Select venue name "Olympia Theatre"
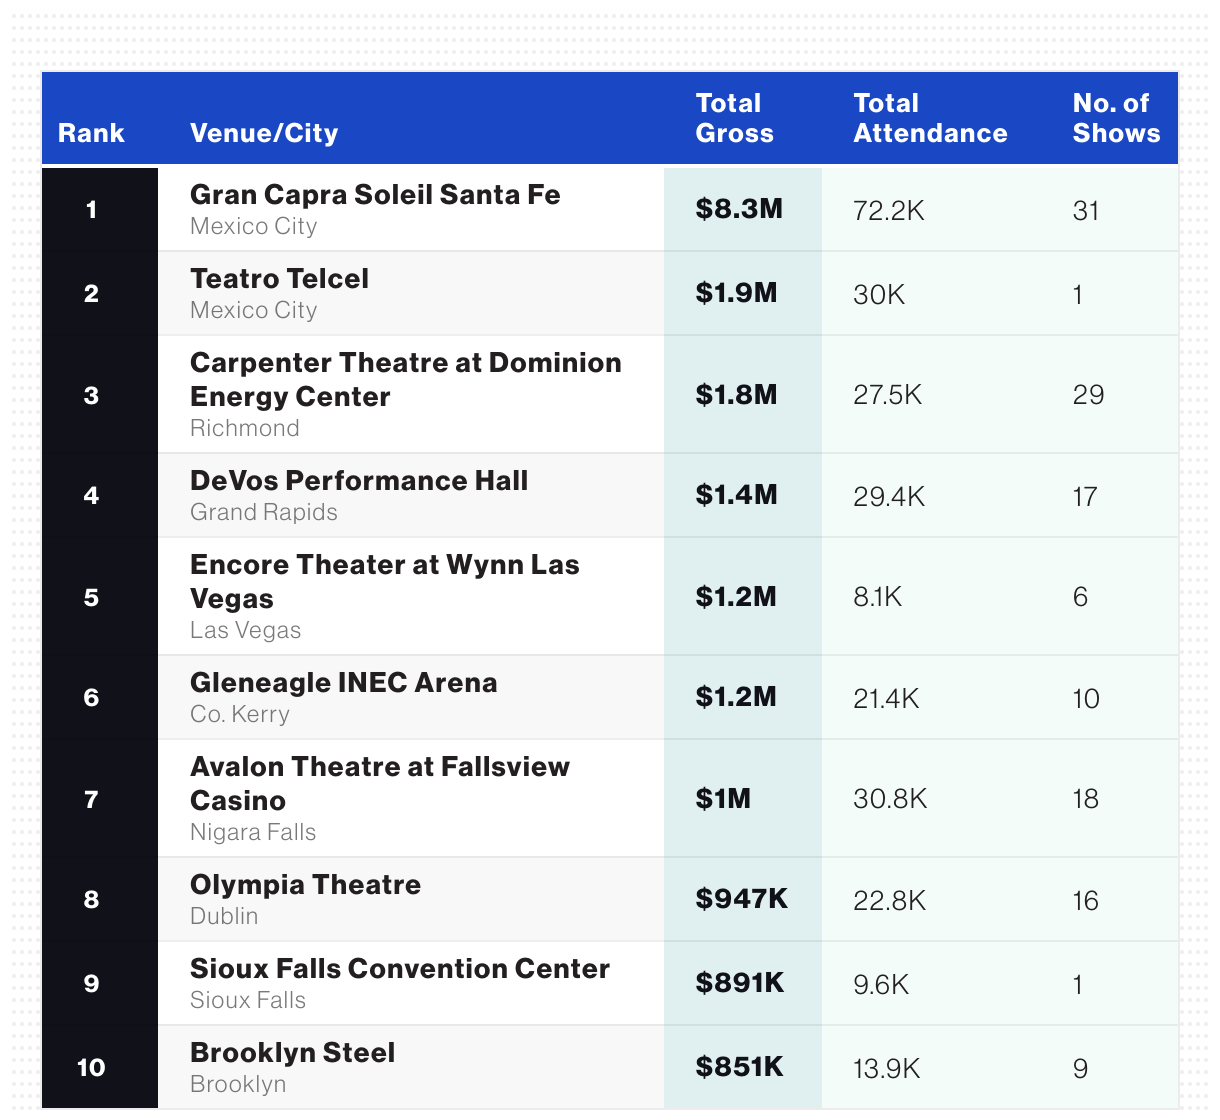Image resolution: width=1220 pixels, height=1120 pixels. tap(305, 884)
